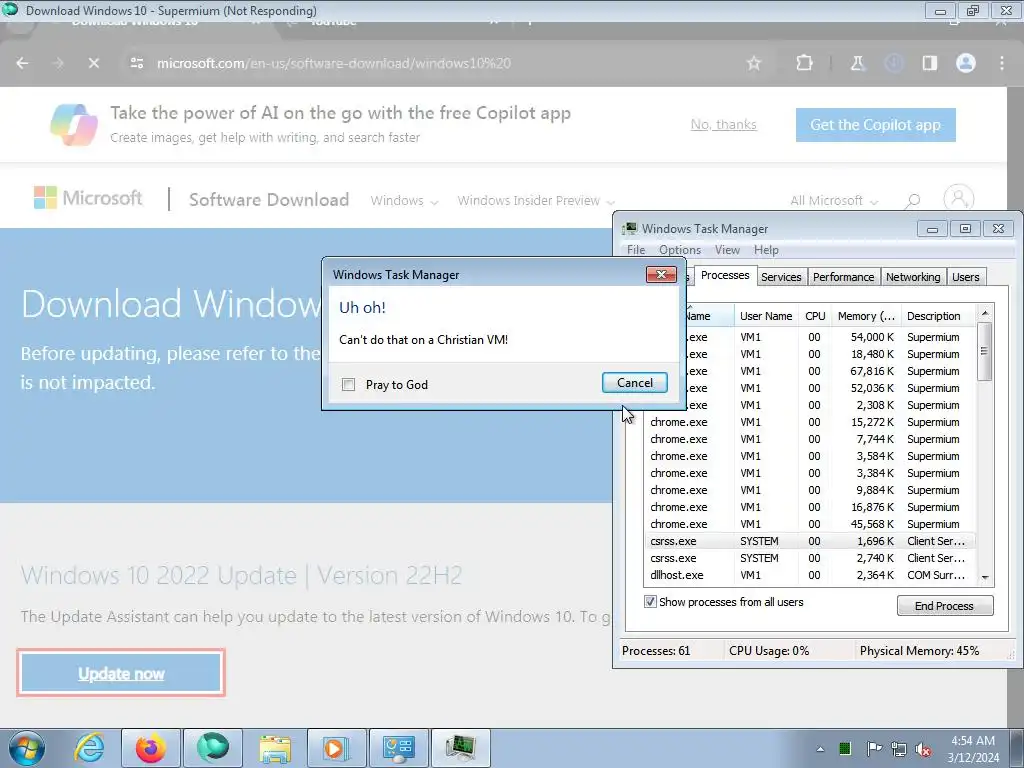Open Microsoft account sign-in avatar icon
Viewport: 1024px width, 768px height.
coord(959,198)
